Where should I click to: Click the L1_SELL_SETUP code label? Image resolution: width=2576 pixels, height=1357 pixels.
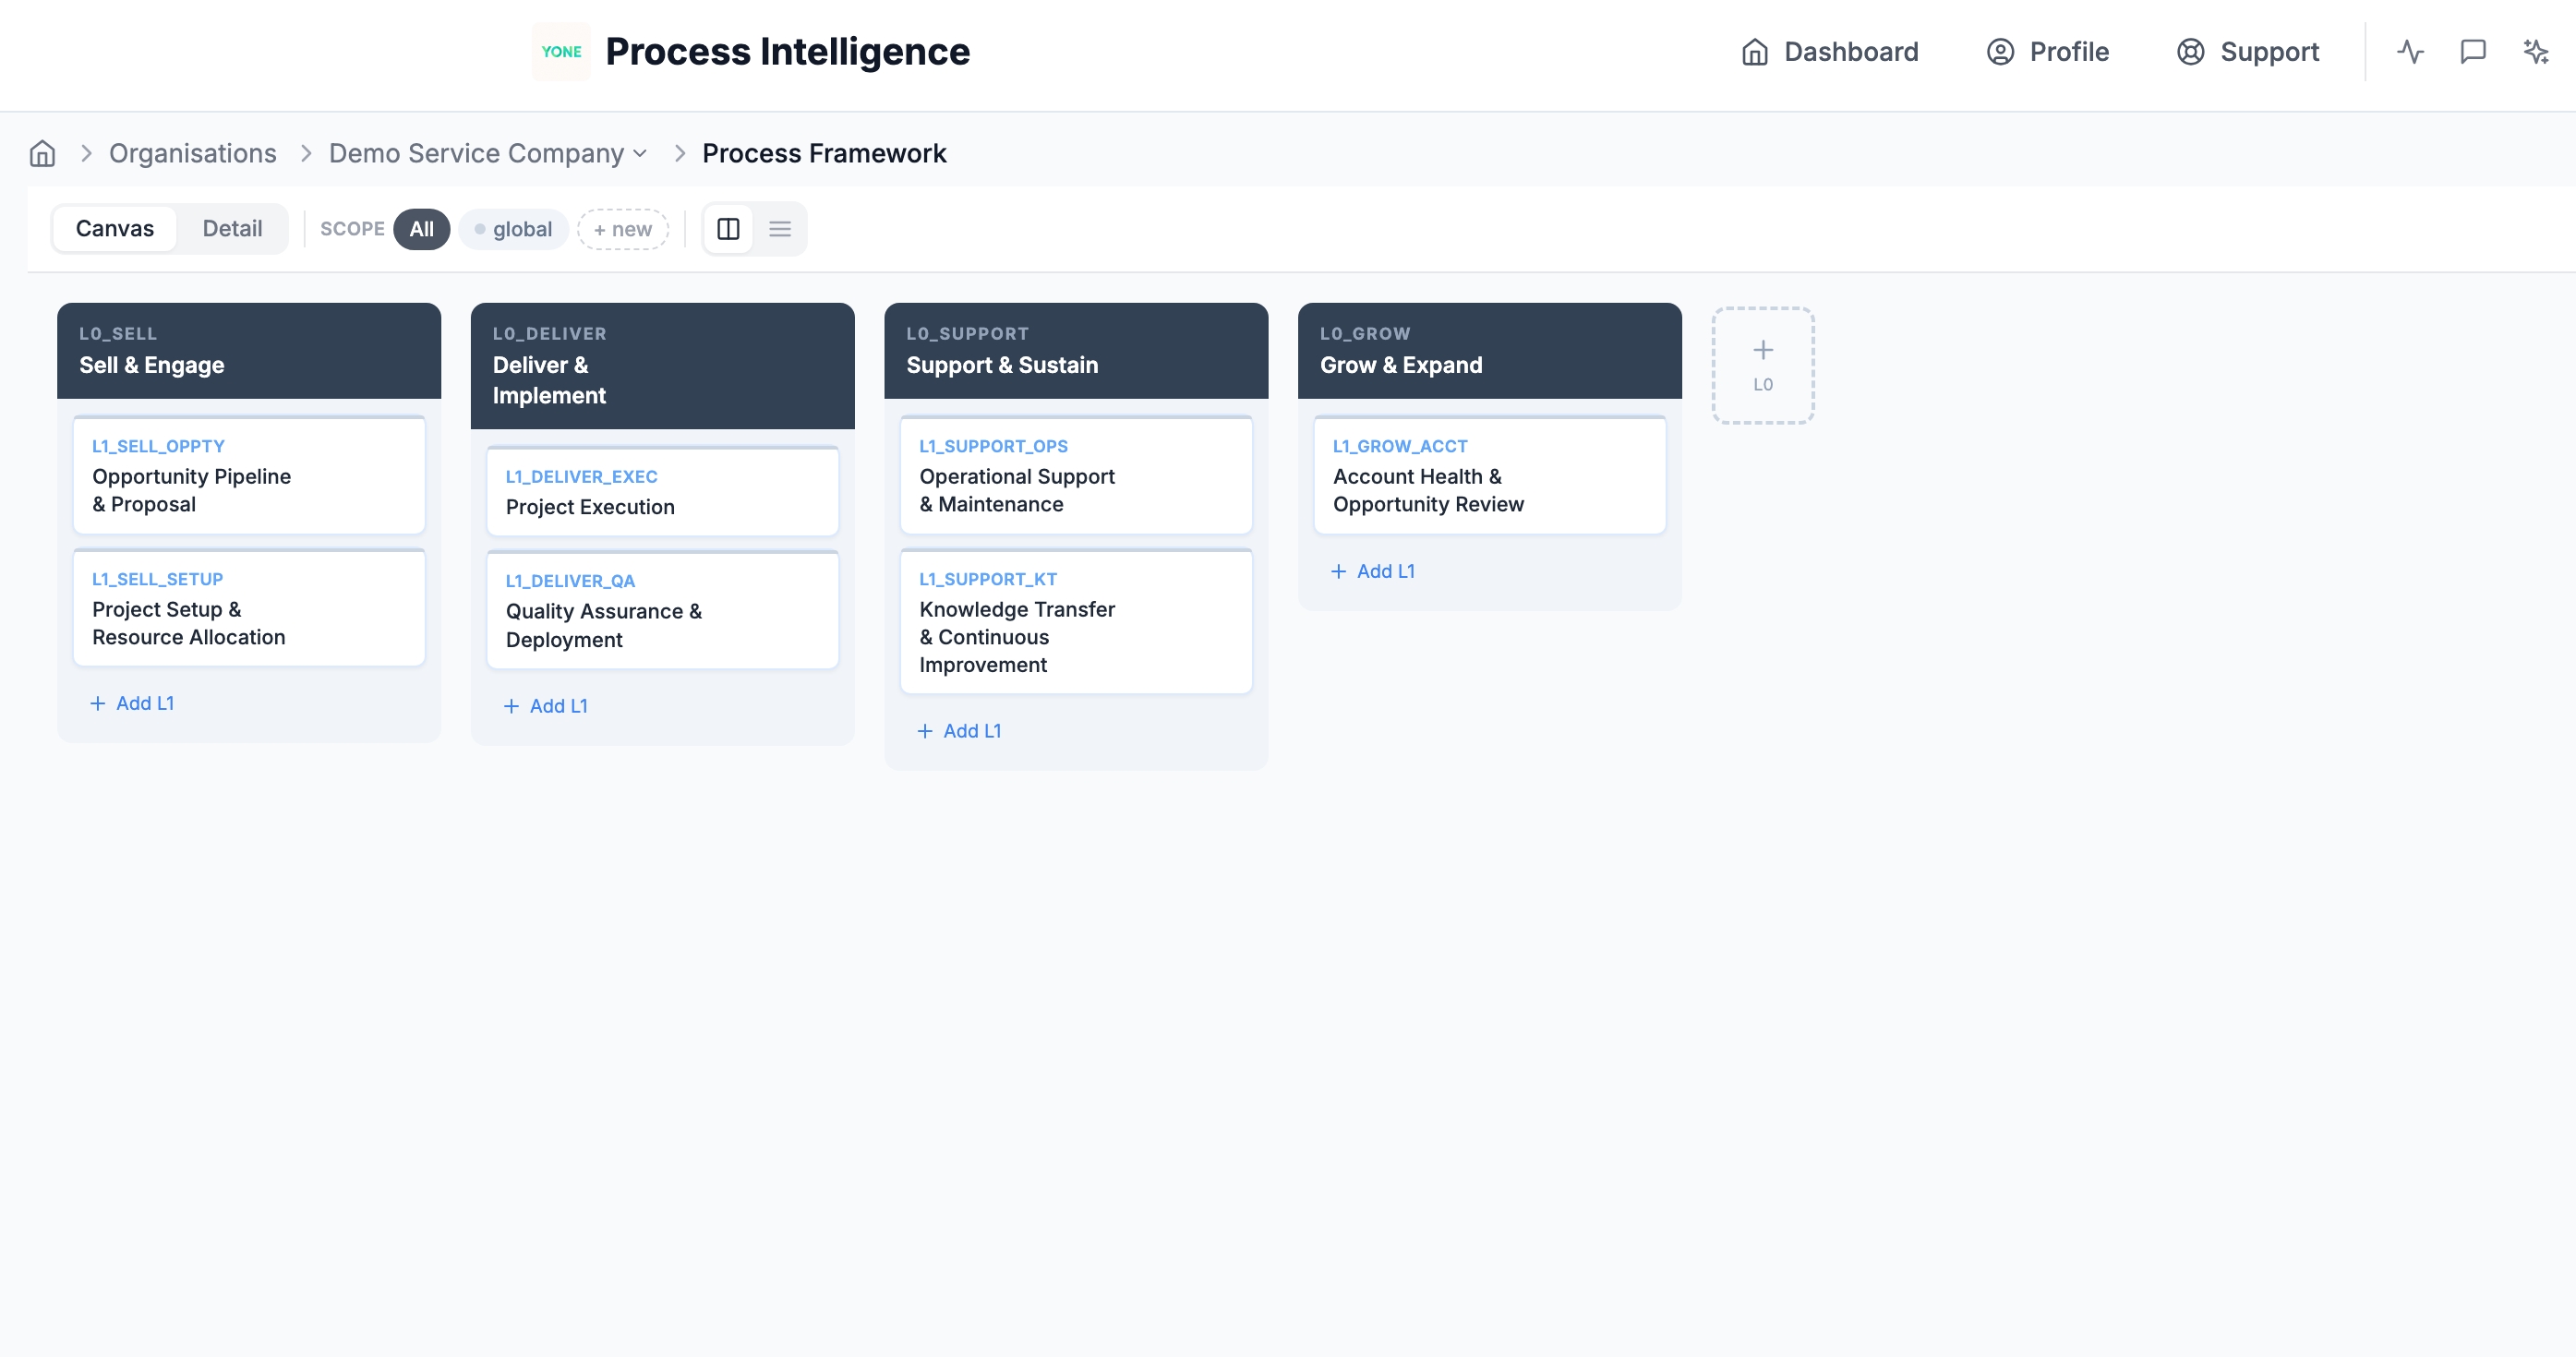157,579
